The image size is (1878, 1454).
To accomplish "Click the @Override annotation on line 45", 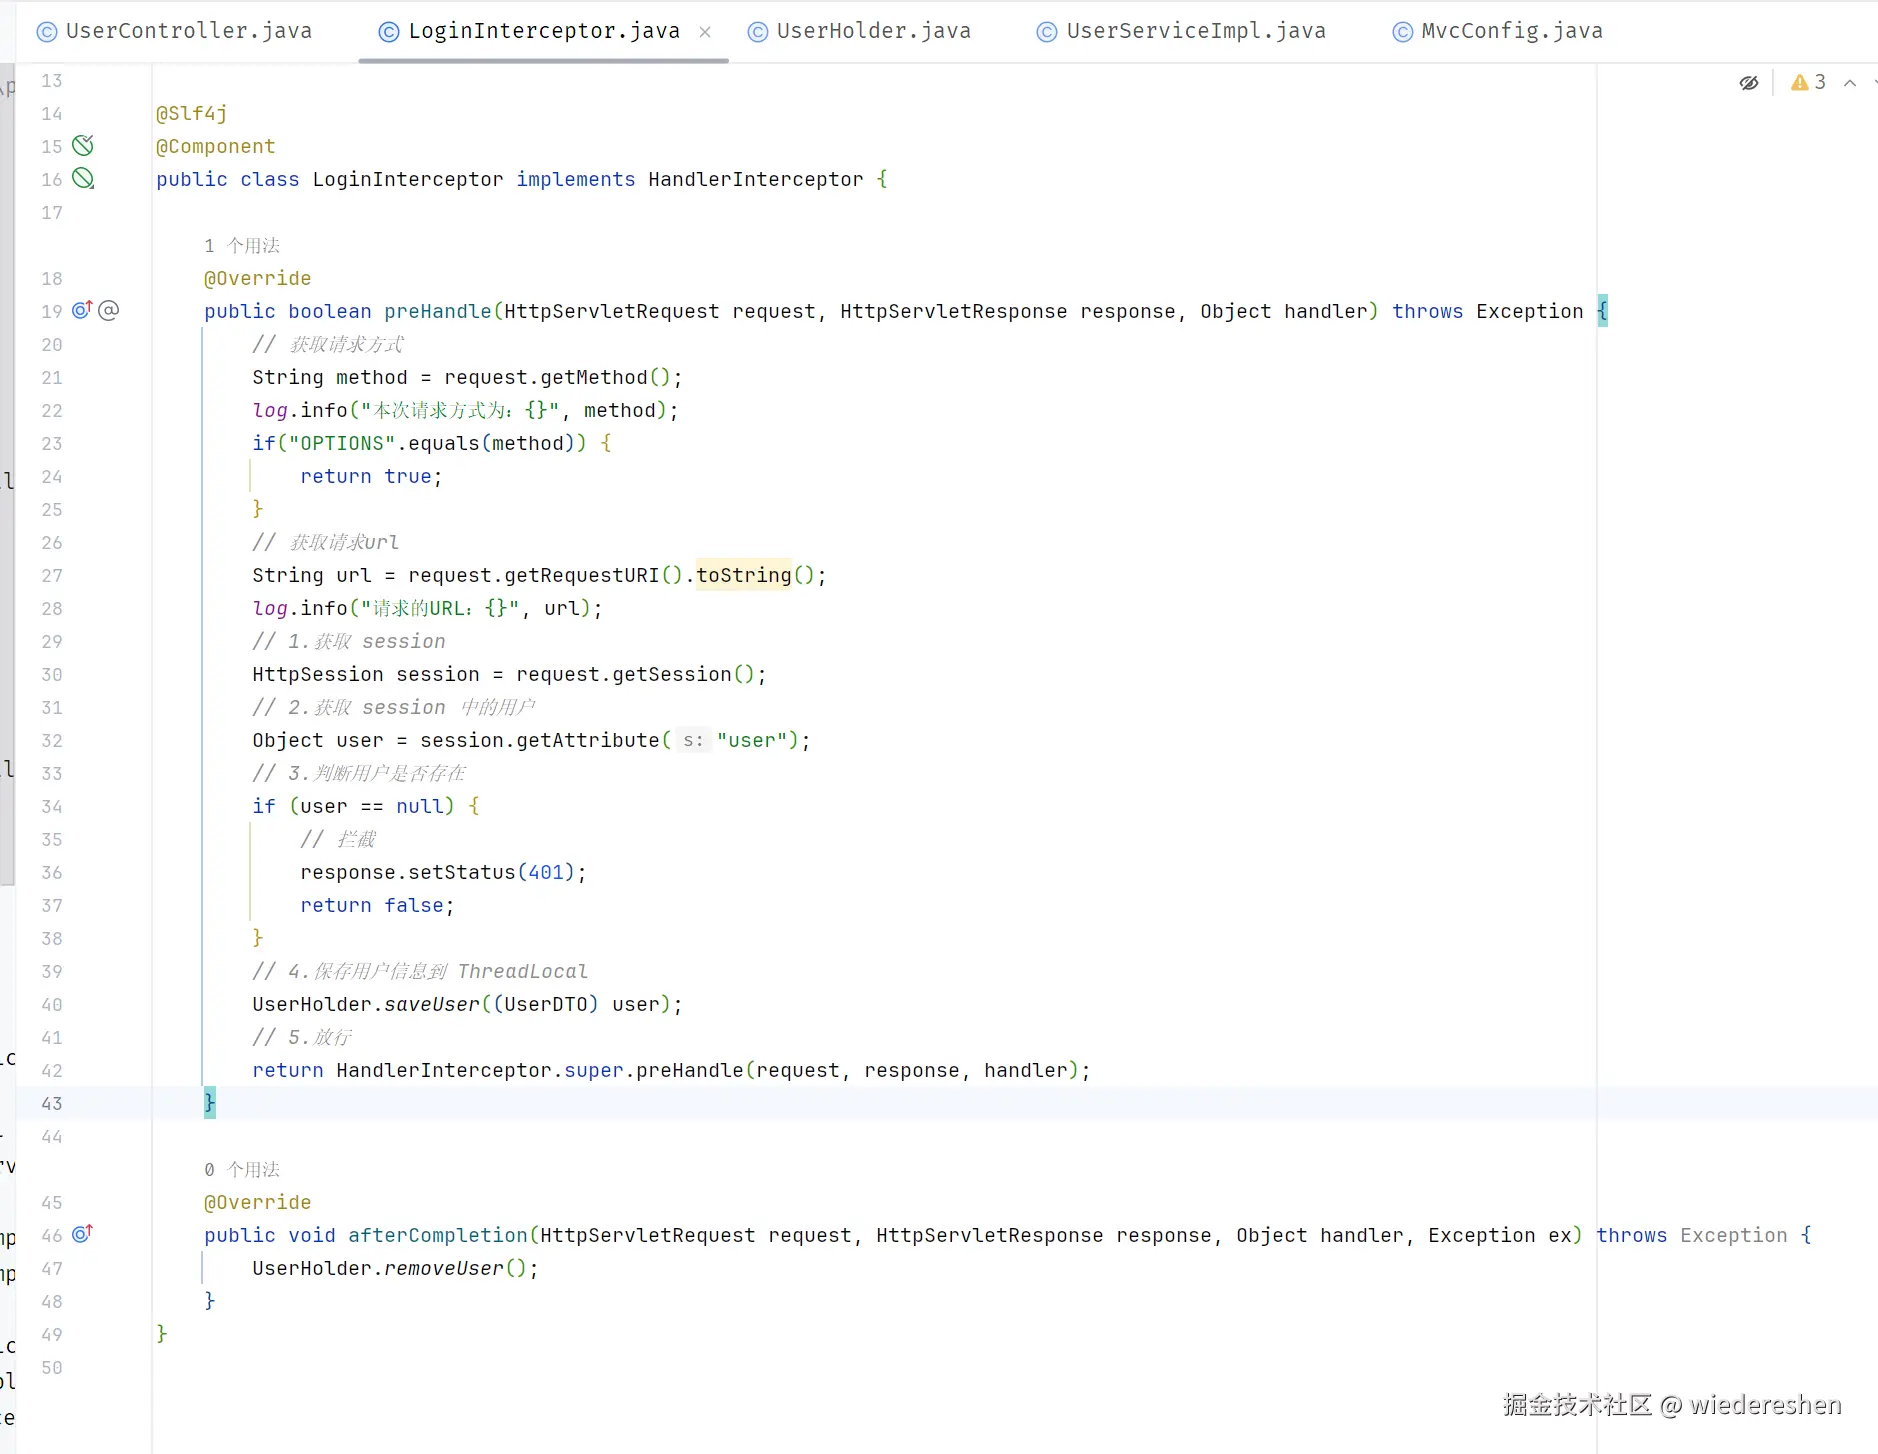I will 258,1202.
